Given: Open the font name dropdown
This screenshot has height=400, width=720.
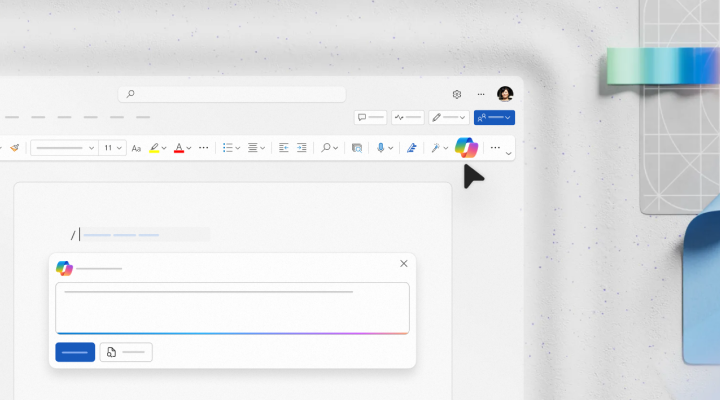Looking at the screenshot, I should tap(63, 148).
